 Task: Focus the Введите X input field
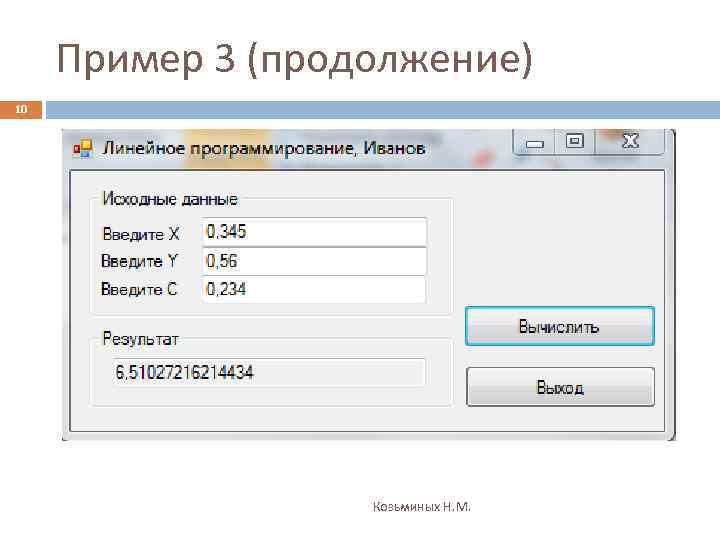tap(314, 232)
